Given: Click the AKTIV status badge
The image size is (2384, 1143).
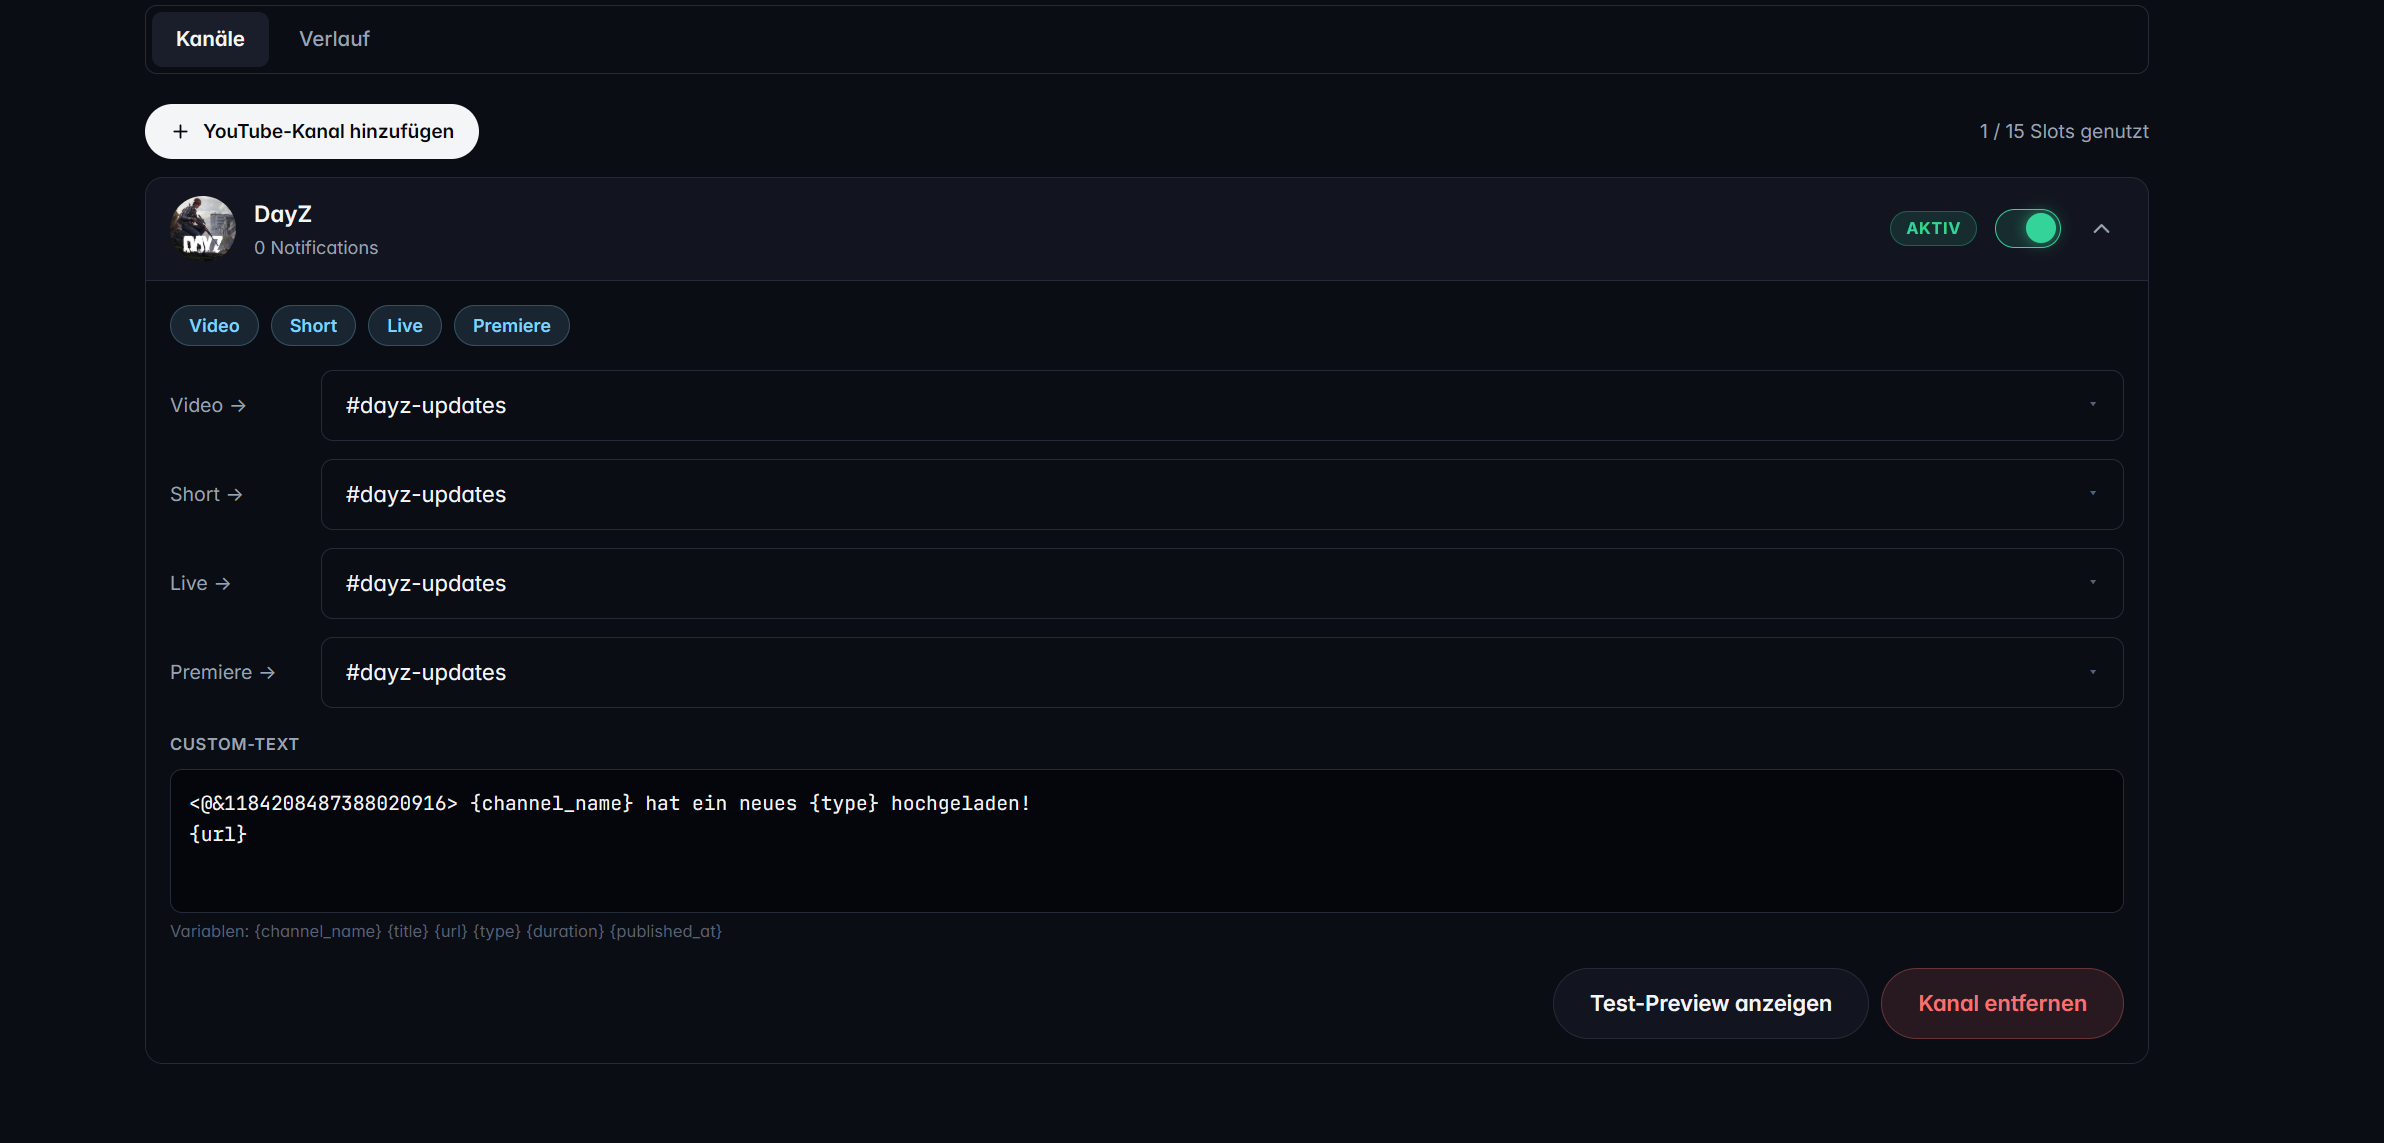Looking at the screenshot, I should pyautogui.click(x=1932, y=228).
